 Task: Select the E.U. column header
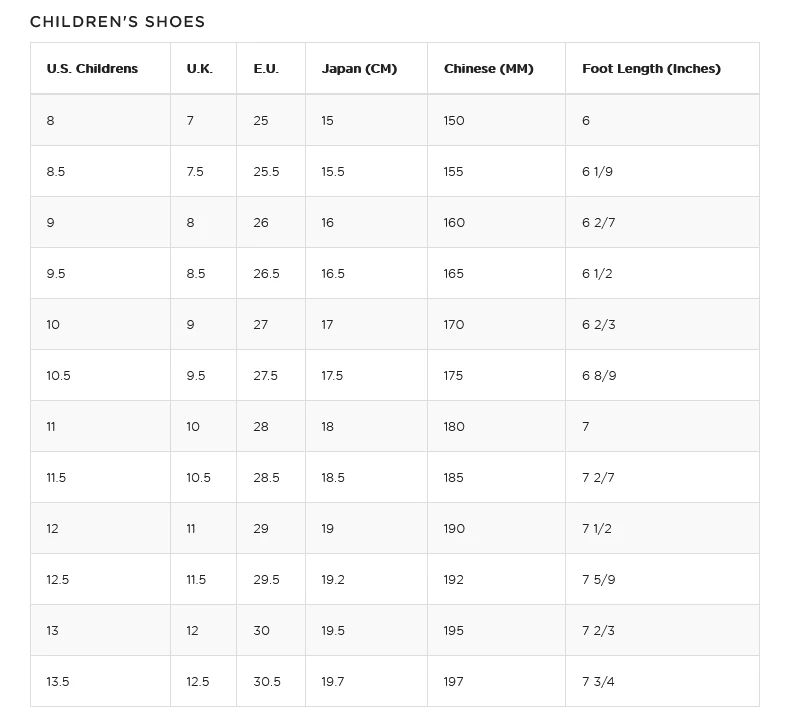266,69
